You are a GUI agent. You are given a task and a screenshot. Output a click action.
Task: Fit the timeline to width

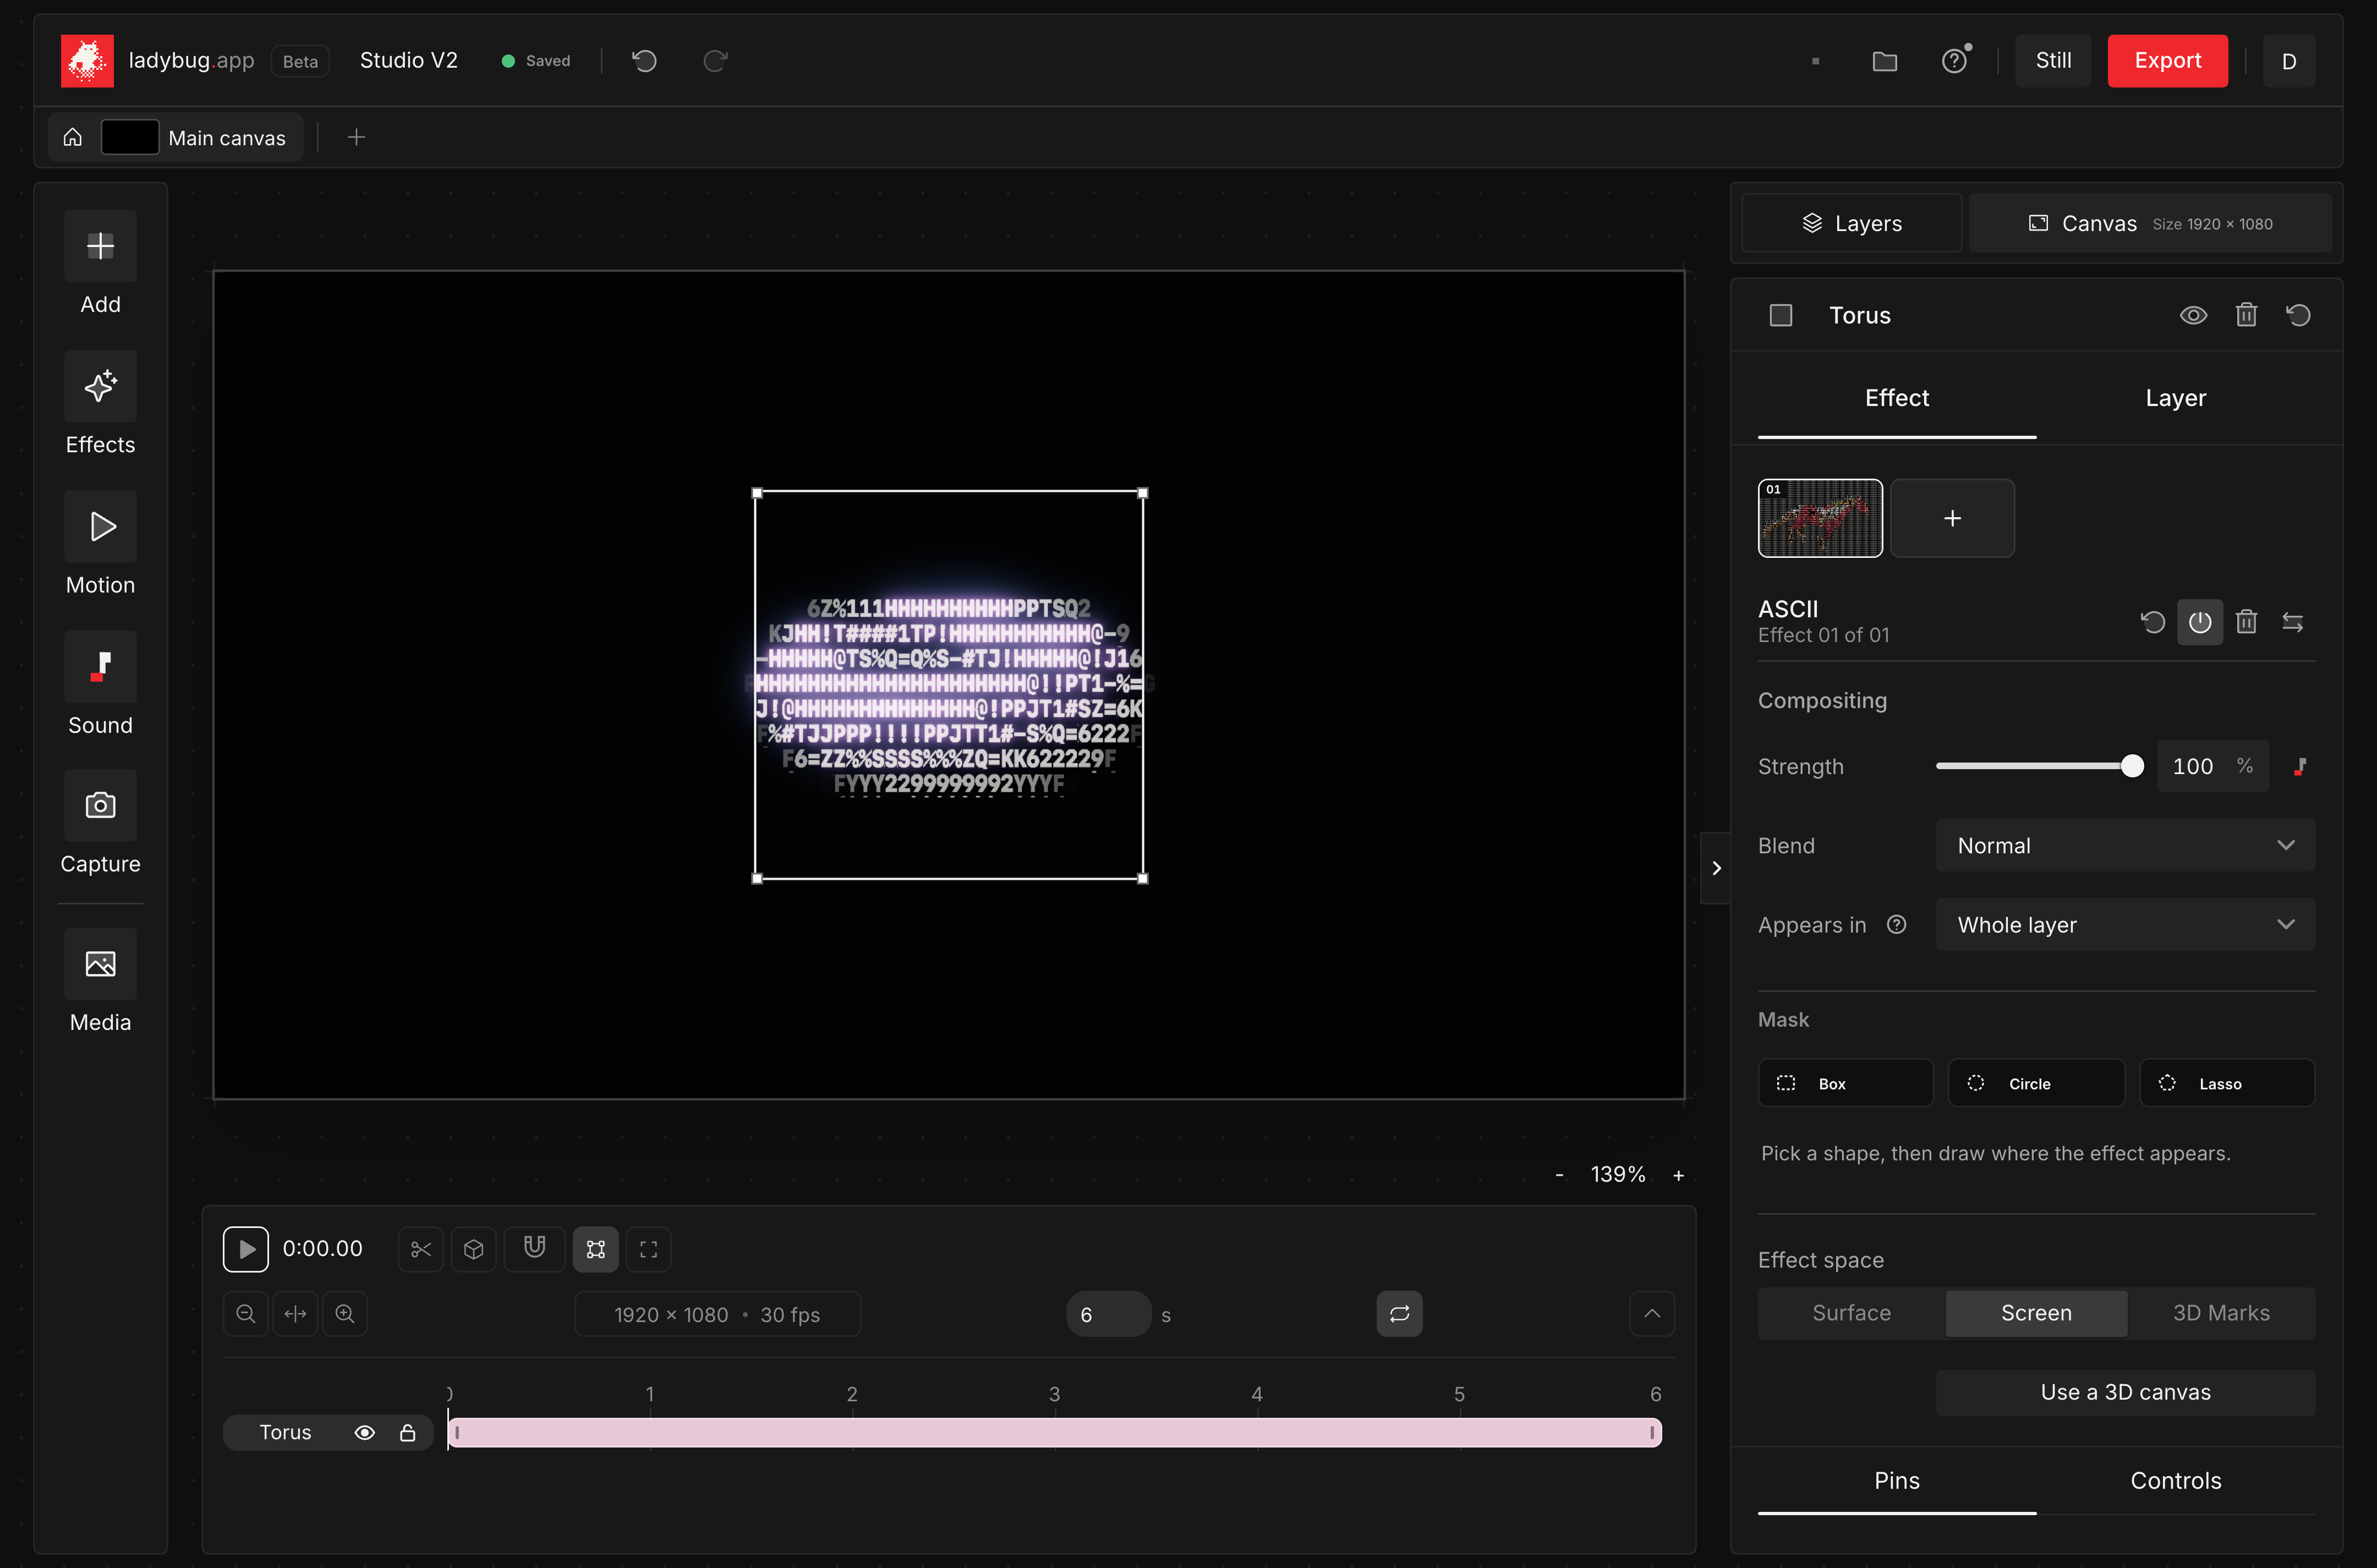point(295,1314)
